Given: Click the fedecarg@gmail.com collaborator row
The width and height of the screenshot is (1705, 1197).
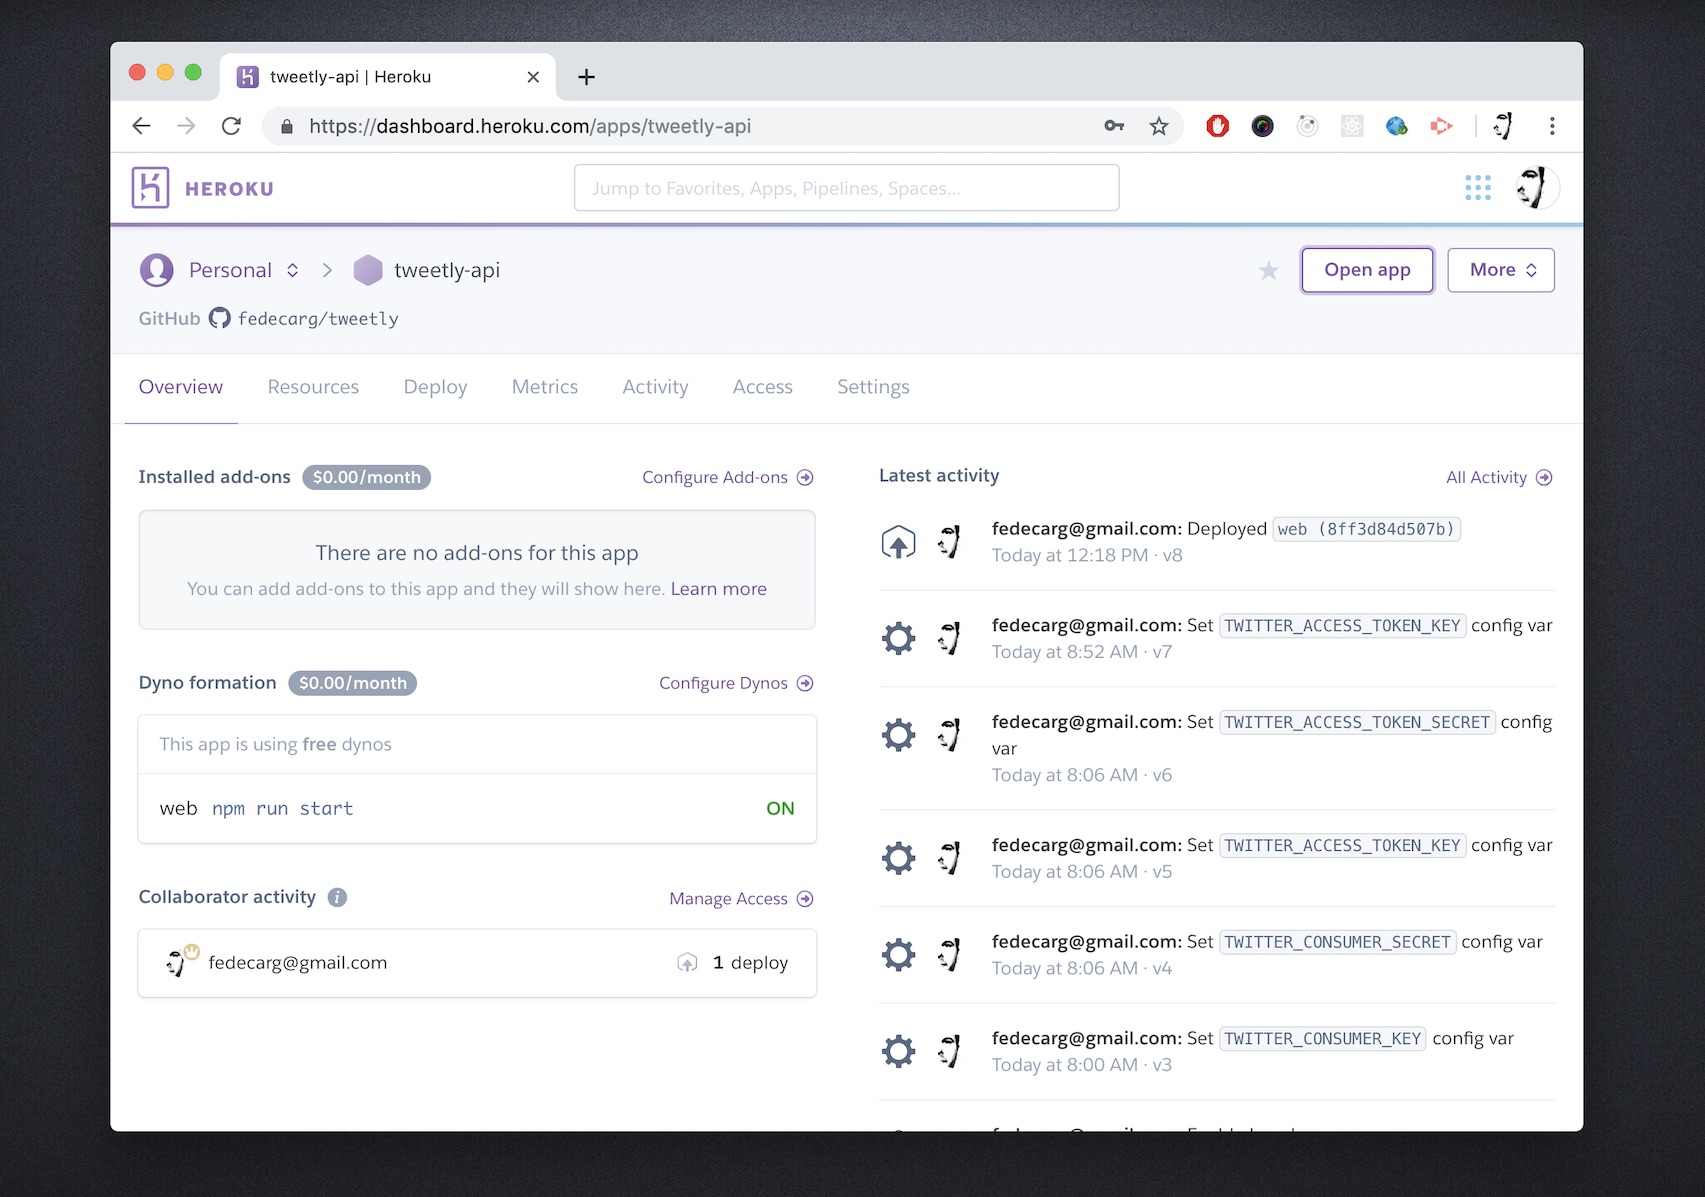Looking at the screenshot, I should (477, 963).
